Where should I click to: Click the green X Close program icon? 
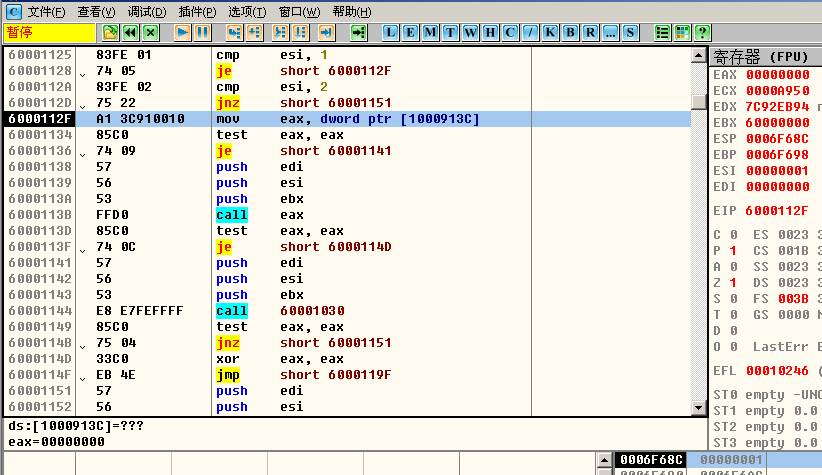[x=150, y=33]
